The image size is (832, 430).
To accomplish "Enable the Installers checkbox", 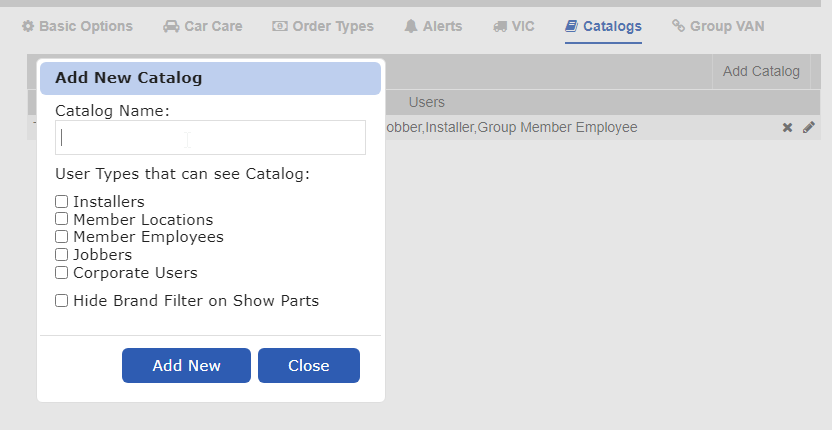I will point(62,202).
